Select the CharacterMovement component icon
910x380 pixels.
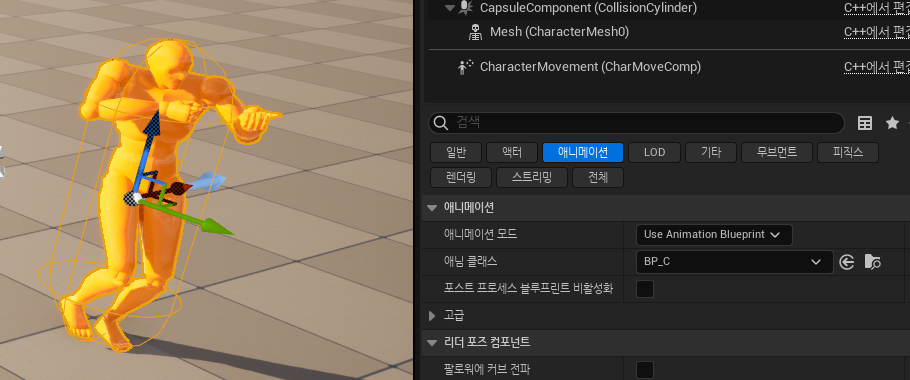465,67
